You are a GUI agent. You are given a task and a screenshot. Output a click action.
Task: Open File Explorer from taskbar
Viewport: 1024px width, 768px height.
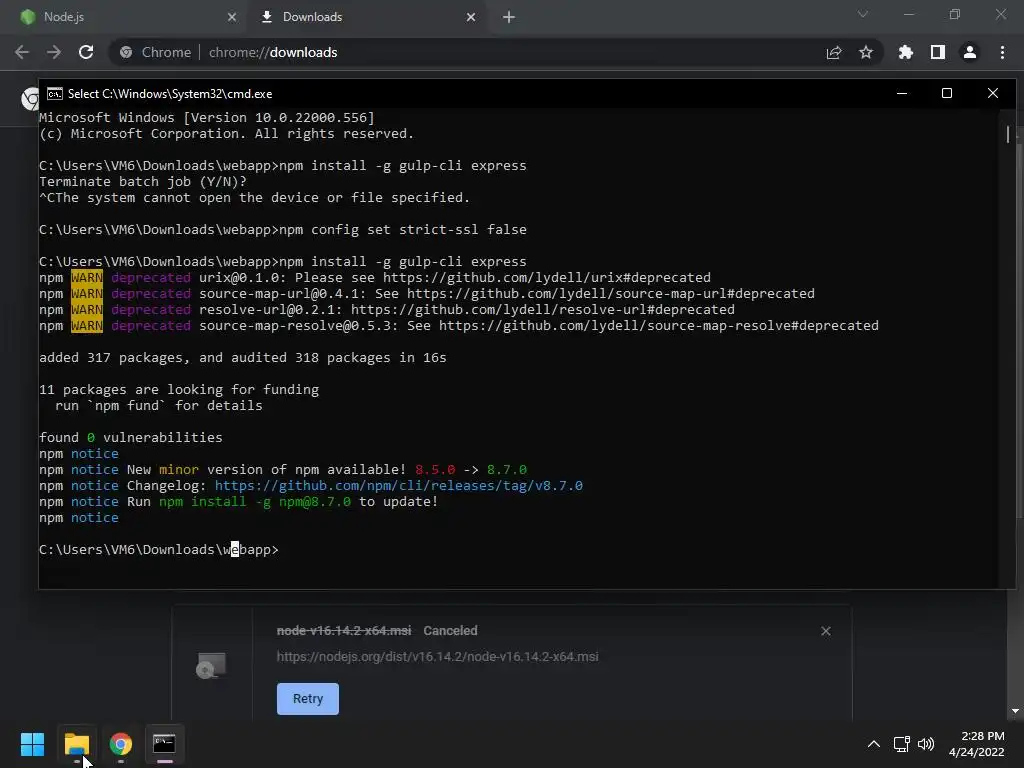click(77, 744)
